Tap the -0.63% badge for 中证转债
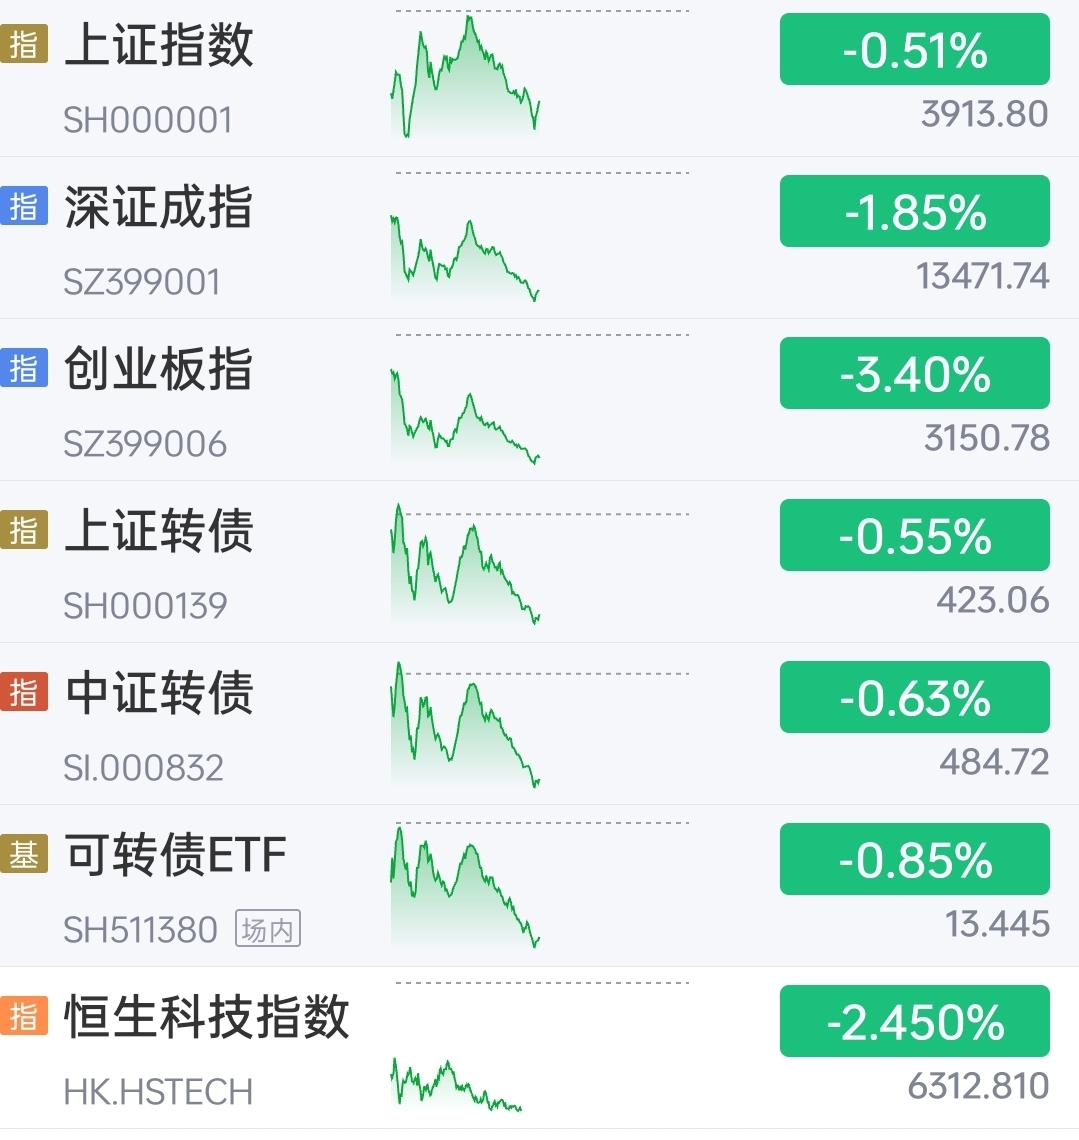This screenshot has height=1140, width=1079. point(915,697)
